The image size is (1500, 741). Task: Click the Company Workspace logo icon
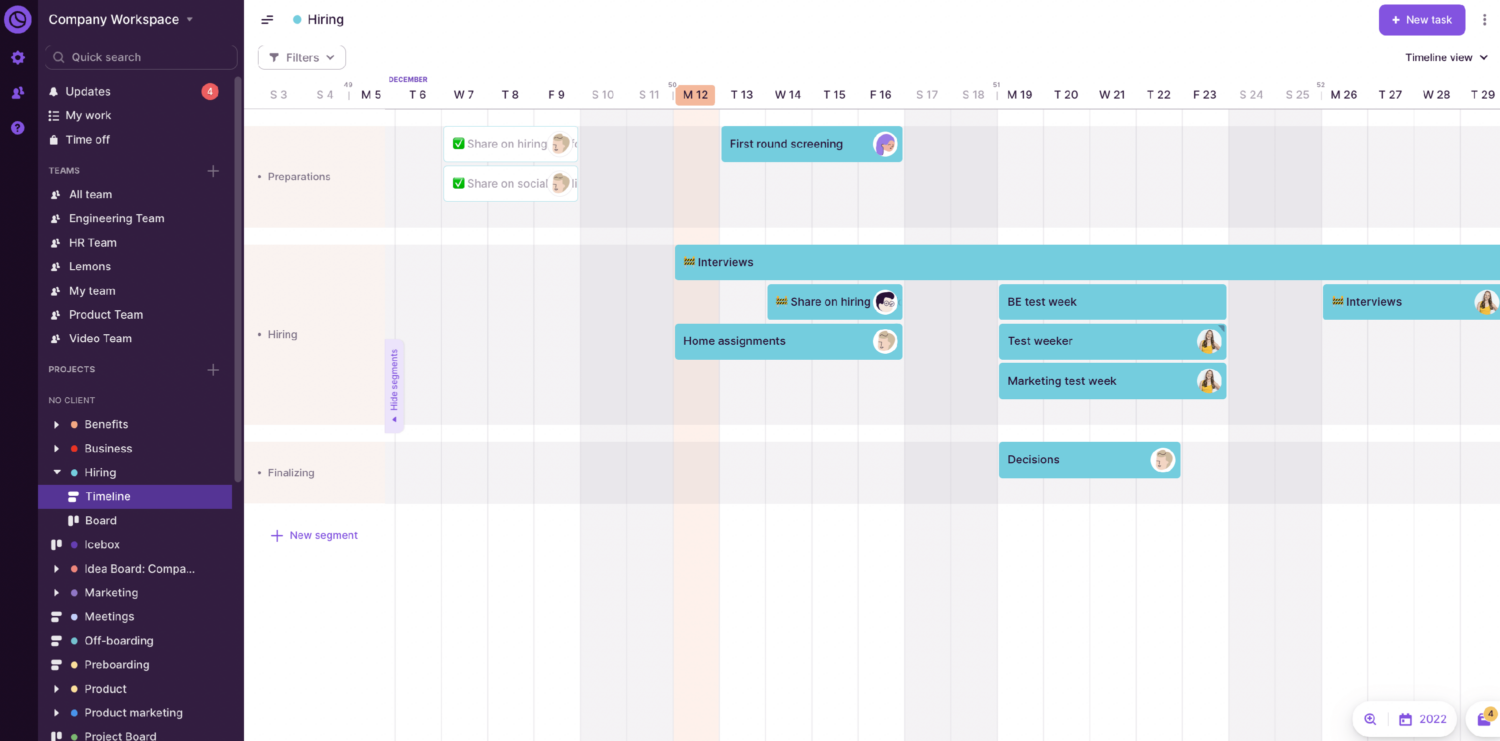click(x=17, y=18)
